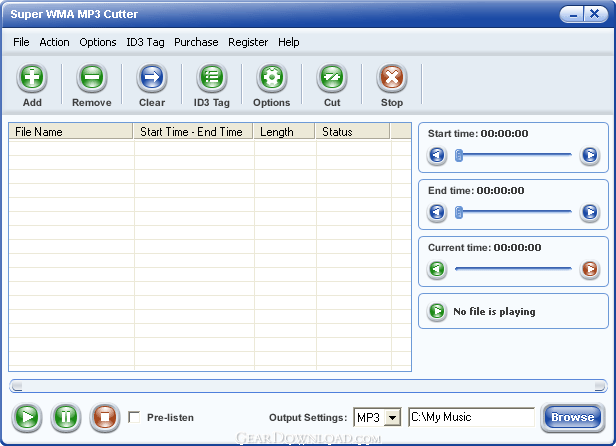This screenshot has width=616, height=446.
Task: Open the Help menu
Action: click(x=289, y=42)
